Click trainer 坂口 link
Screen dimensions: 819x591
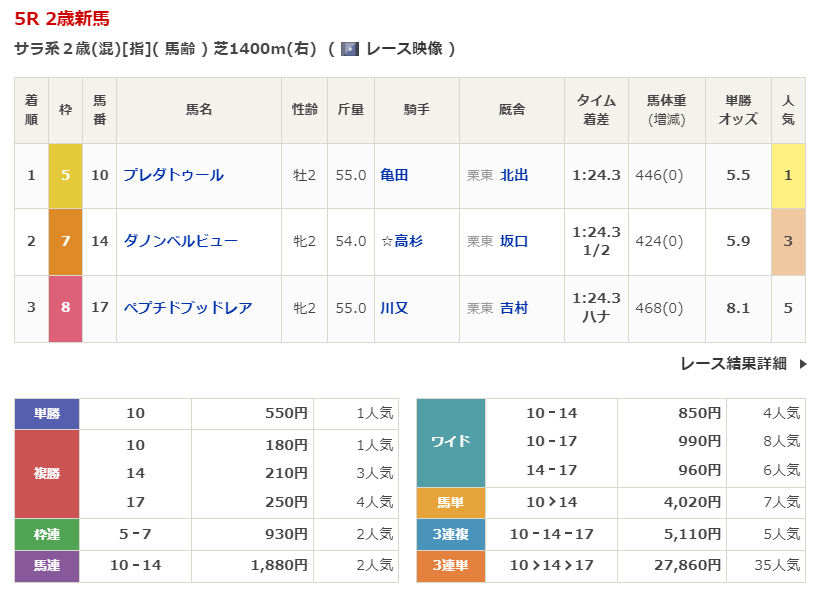pyautogui.click(x=514, y=241)
